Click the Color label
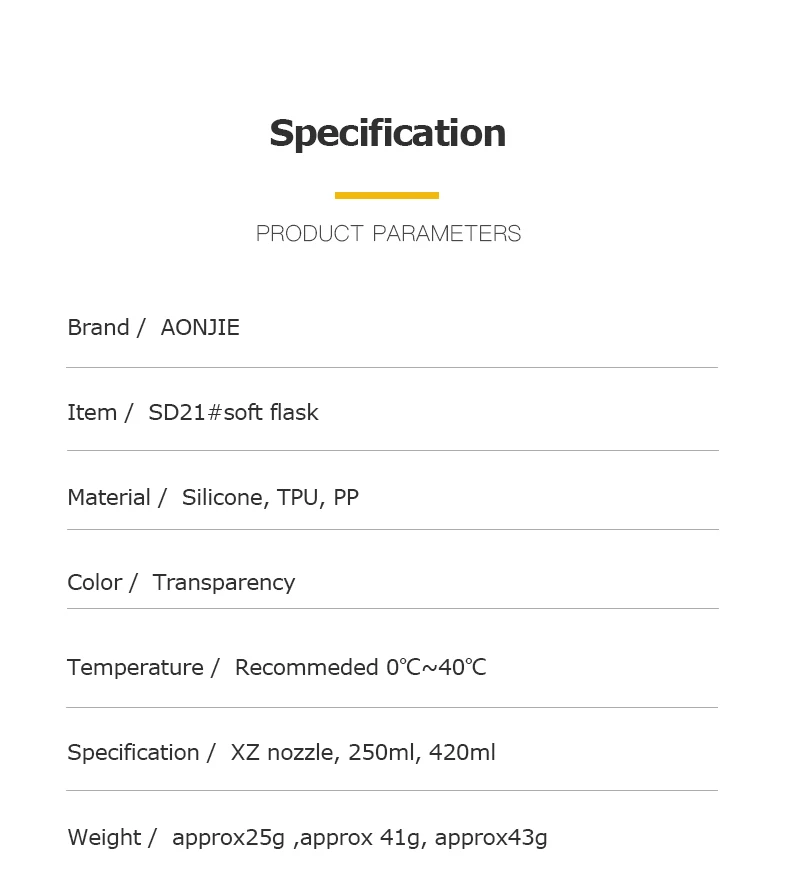 pos(95,583)
